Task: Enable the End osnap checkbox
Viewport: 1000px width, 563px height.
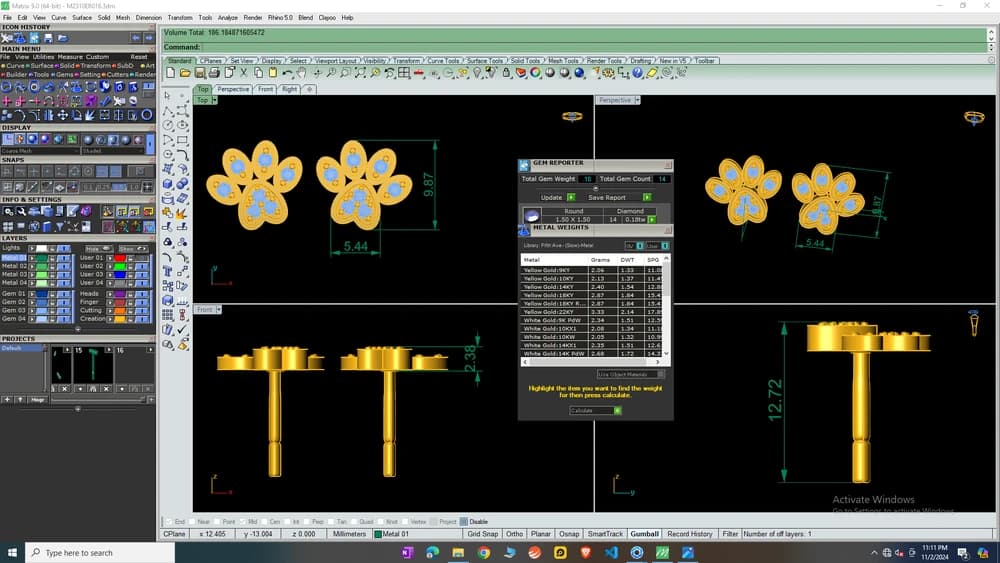Action: (170, 522)
